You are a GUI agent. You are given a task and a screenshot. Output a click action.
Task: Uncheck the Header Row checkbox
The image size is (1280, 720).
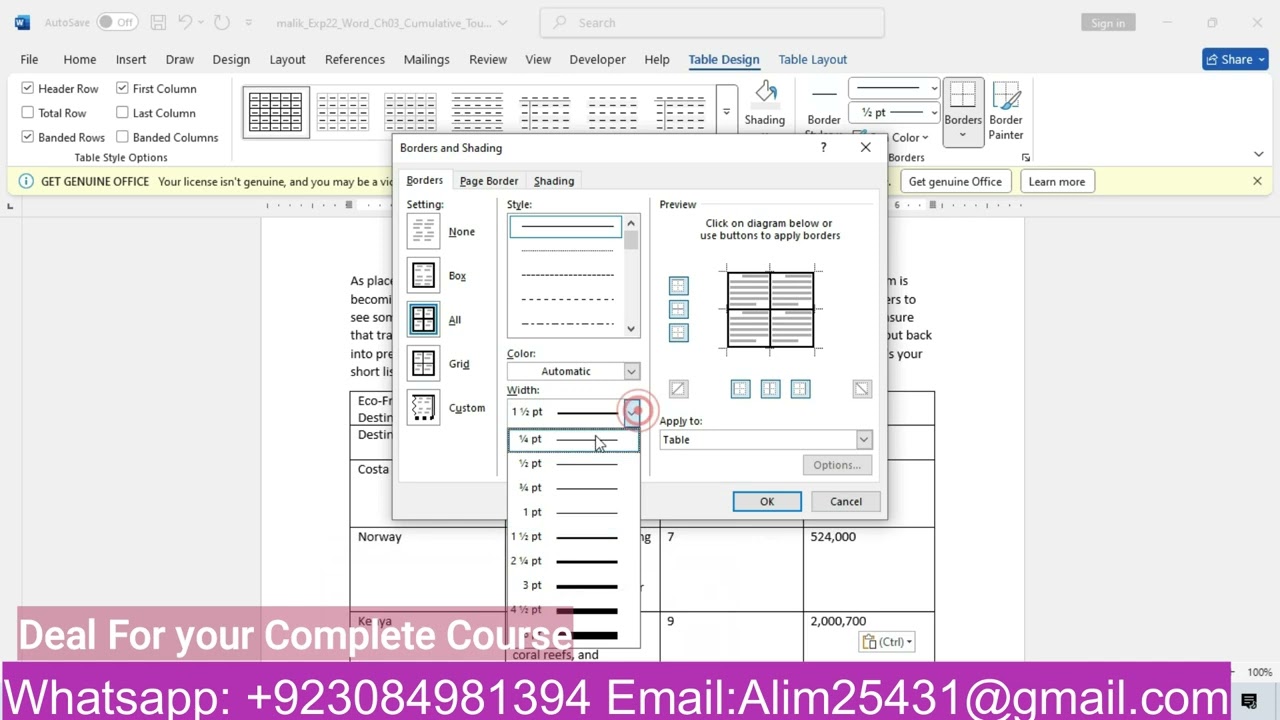point(28,88)
